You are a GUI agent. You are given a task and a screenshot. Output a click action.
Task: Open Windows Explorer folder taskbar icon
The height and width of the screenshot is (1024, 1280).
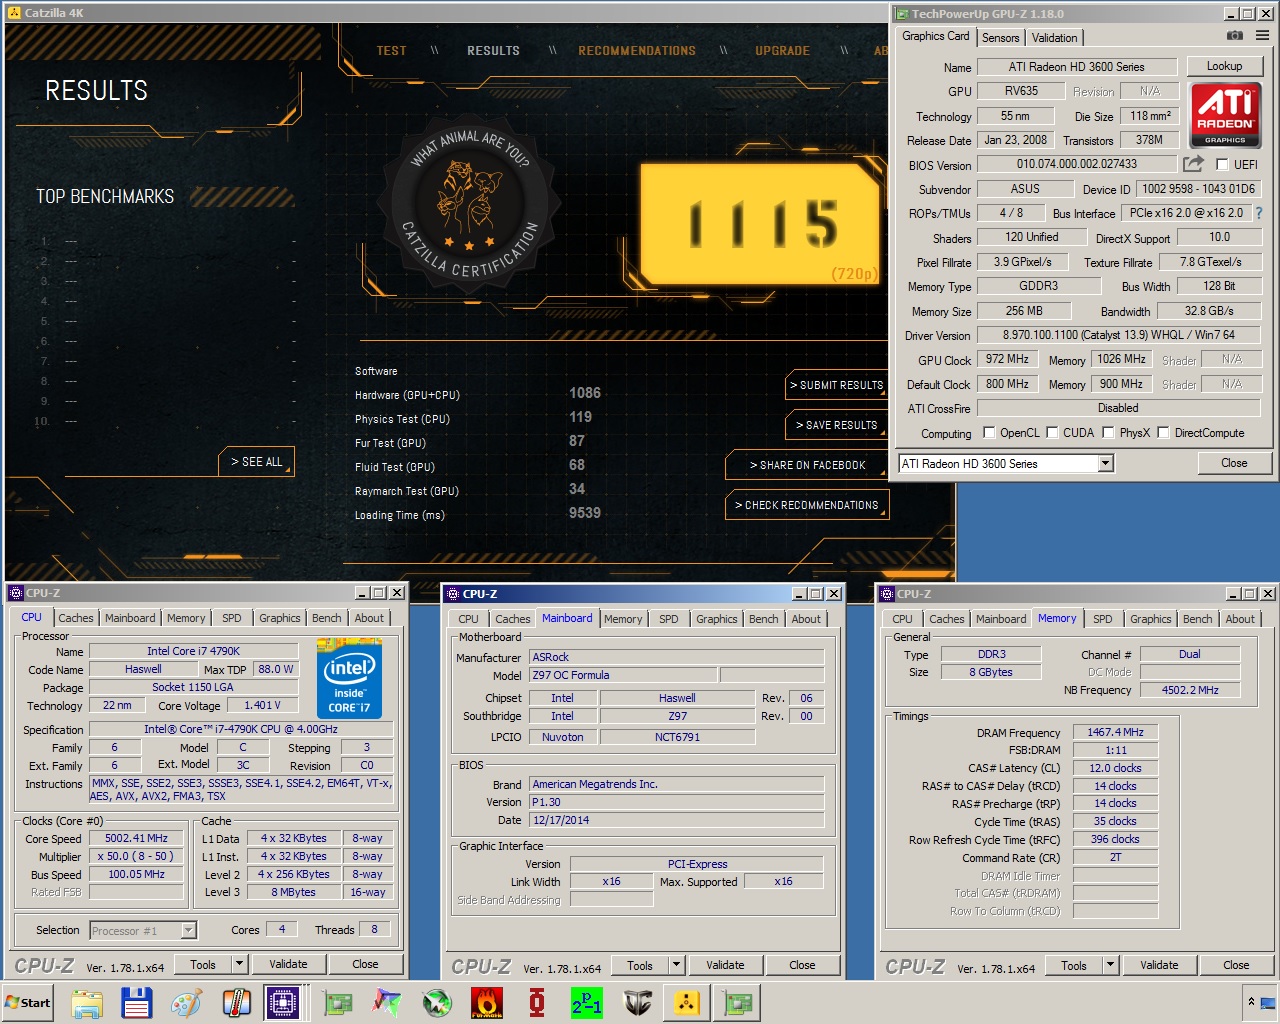87,1003
